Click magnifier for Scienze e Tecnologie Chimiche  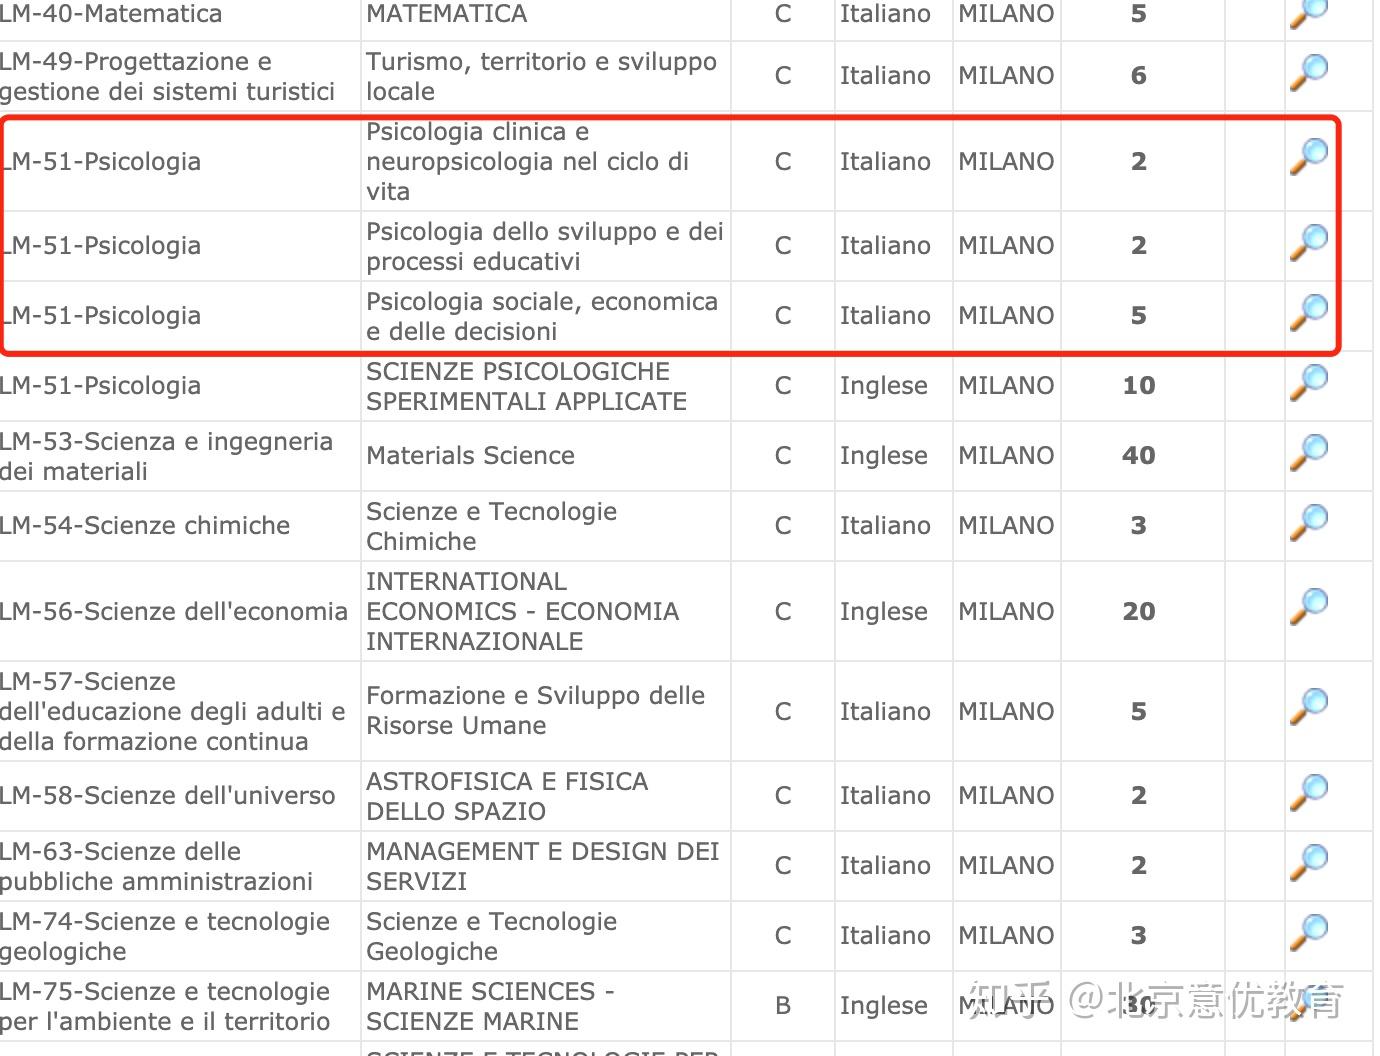click(1308, 522)
